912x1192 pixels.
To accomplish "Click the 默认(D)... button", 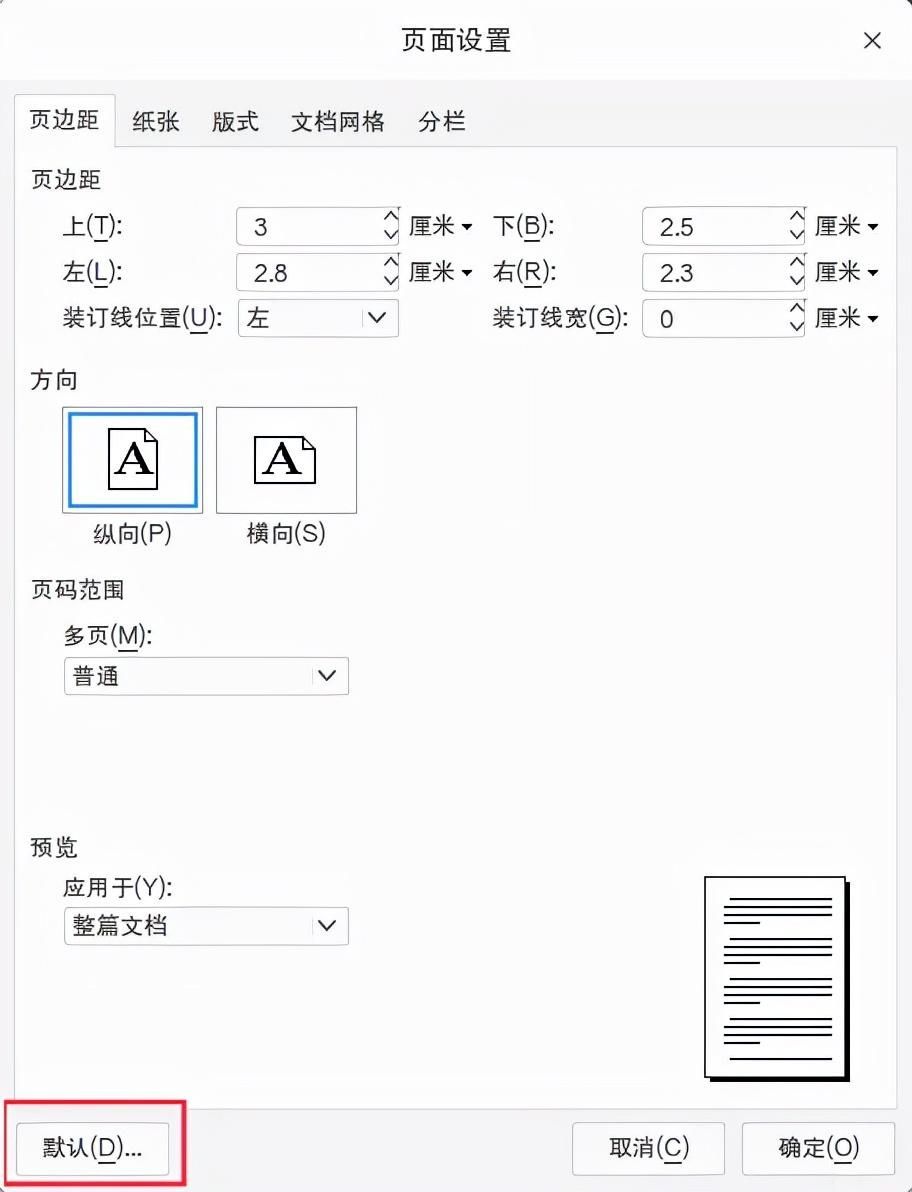I will click(93, 1148).
